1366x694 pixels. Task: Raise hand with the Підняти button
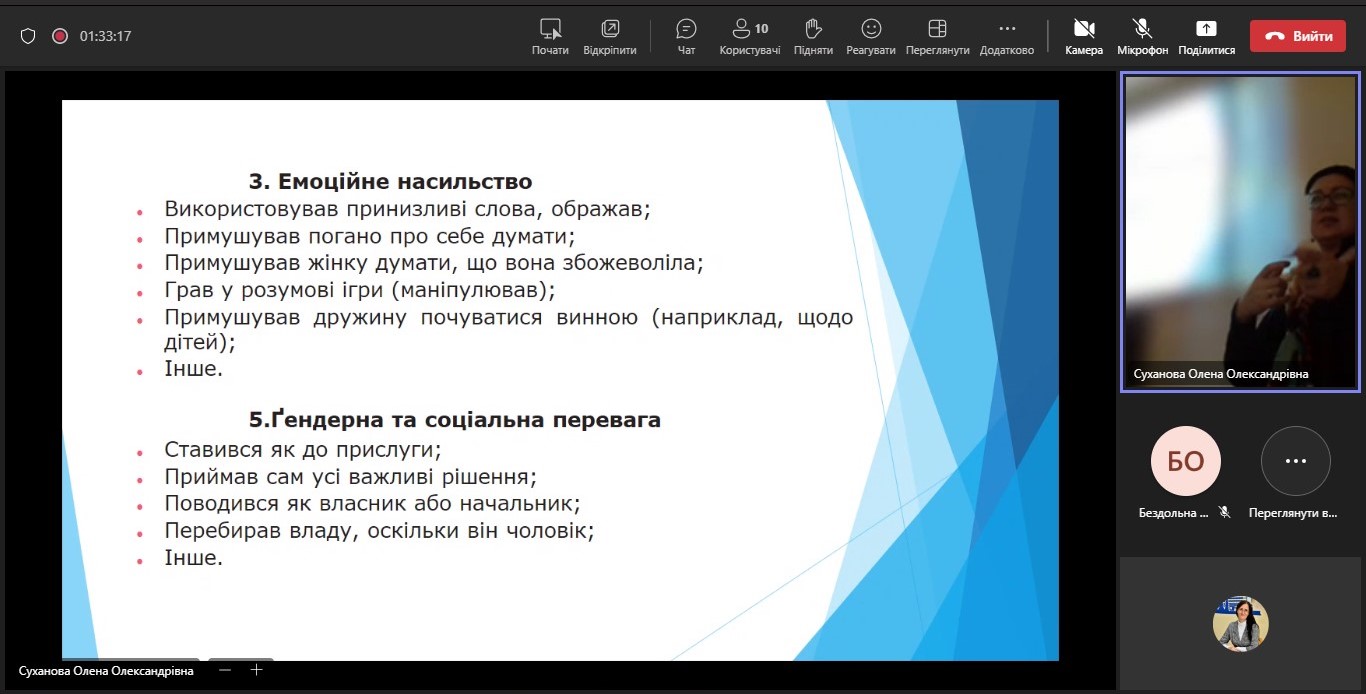(813, 36)
